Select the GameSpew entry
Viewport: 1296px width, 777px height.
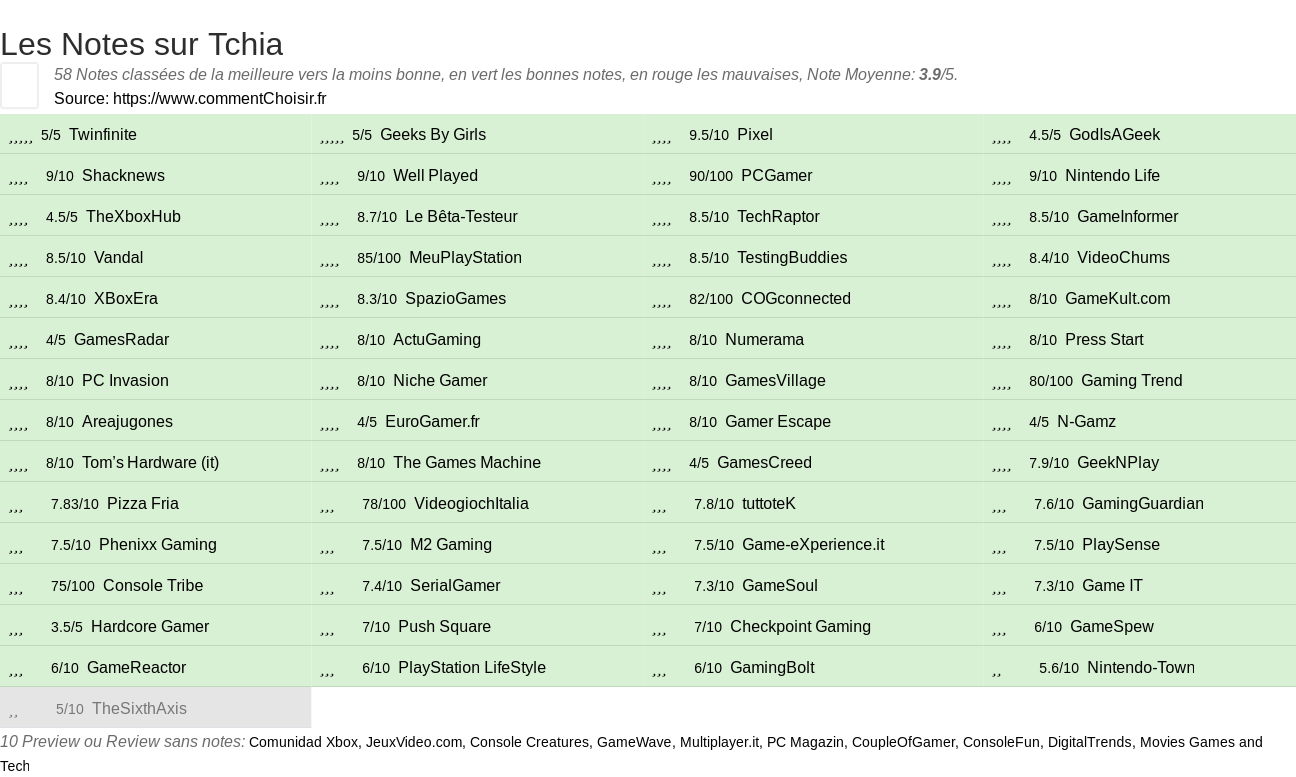pos(1112,626)
